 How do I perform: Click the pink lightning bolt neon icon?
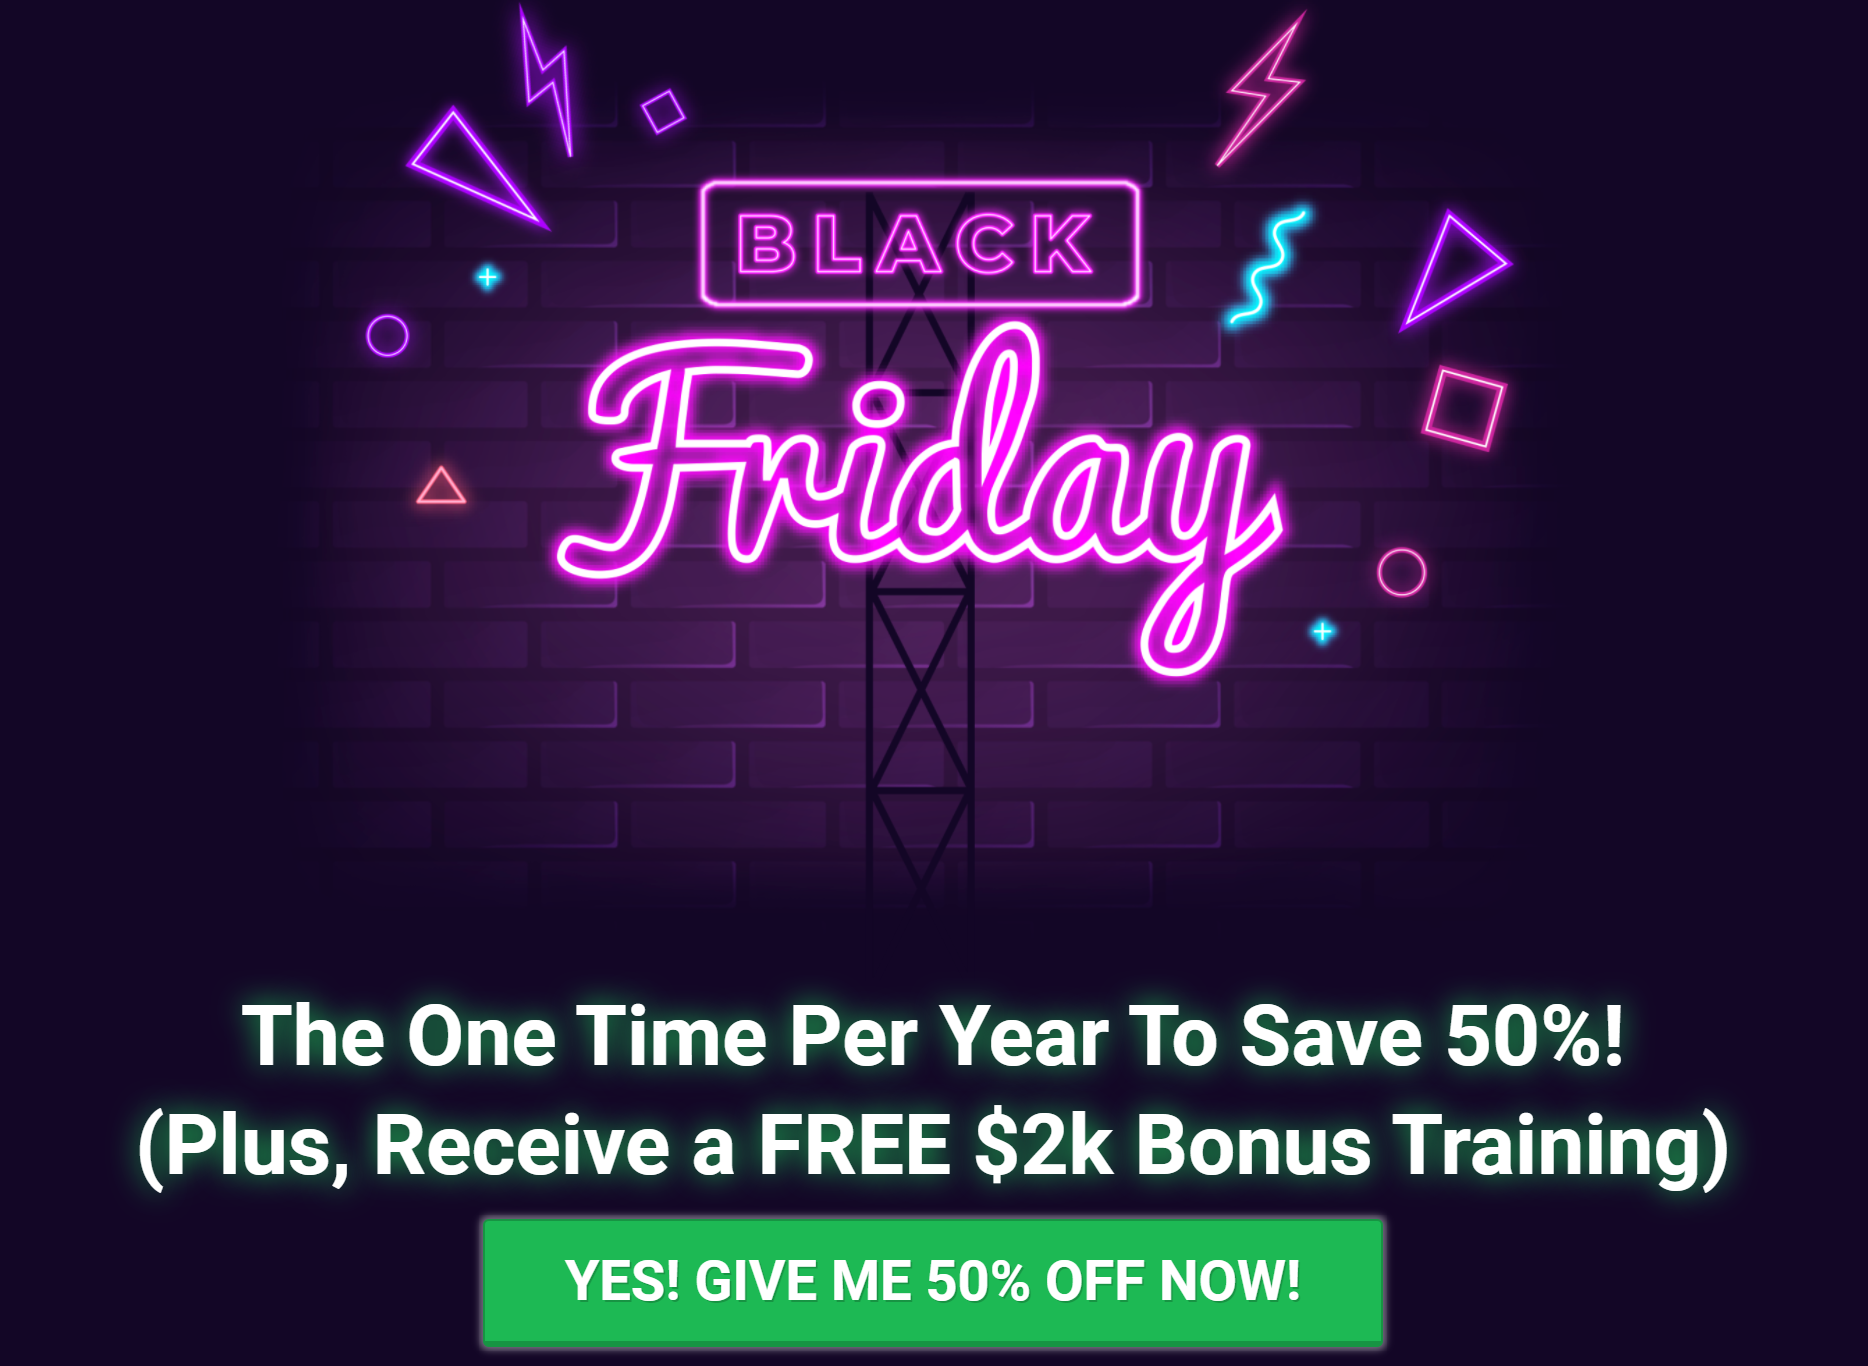(x=1259, y=90)
